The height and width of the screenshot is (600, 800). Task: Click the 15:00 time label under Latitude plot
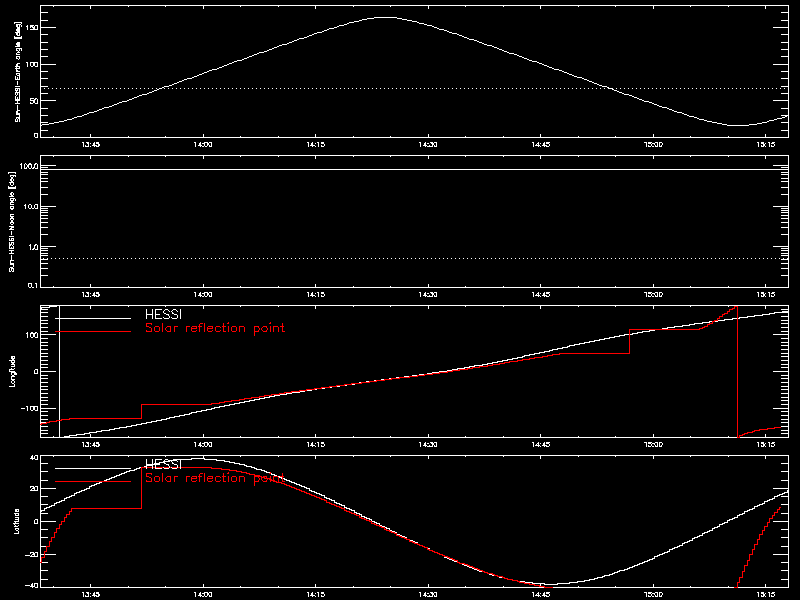(653, 594)
